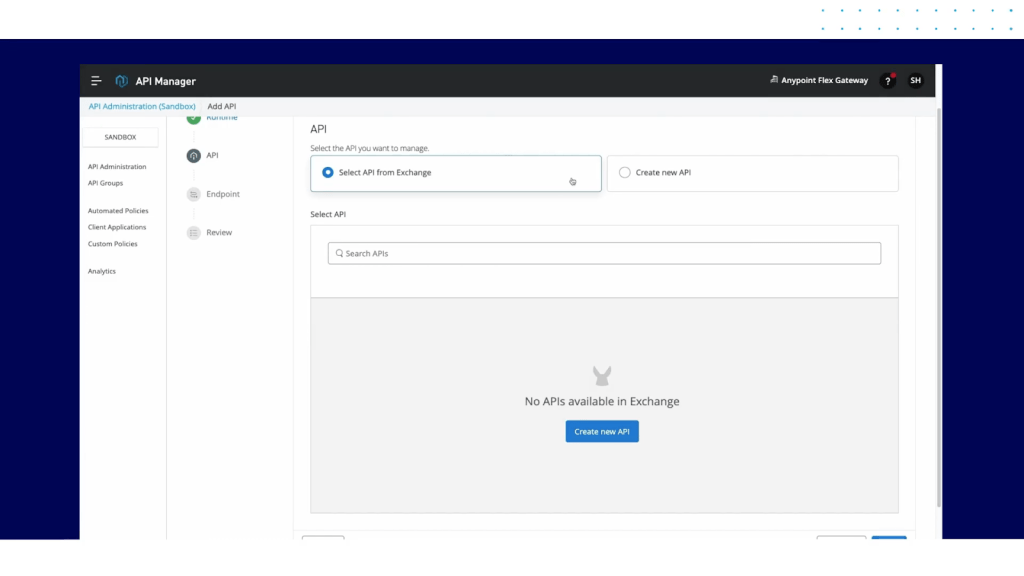This screenshot has height=576, width=1024.
Task: Open the help question mark icon
Action: [887, 81]
